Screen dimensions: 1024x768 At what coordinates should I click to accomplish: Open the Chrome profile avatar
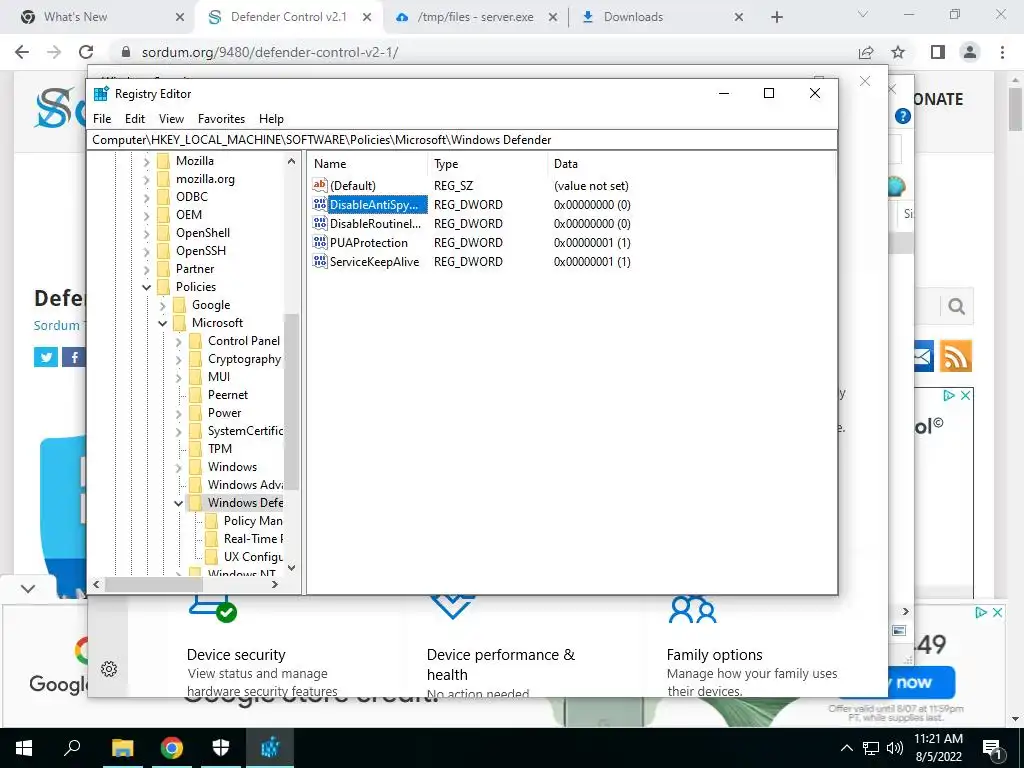click(x=970, y=52)
